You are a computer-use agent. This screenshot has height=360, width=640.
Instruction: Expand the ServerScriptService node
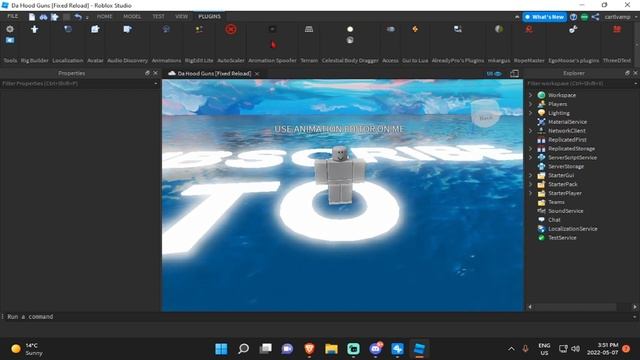(531, 158)
